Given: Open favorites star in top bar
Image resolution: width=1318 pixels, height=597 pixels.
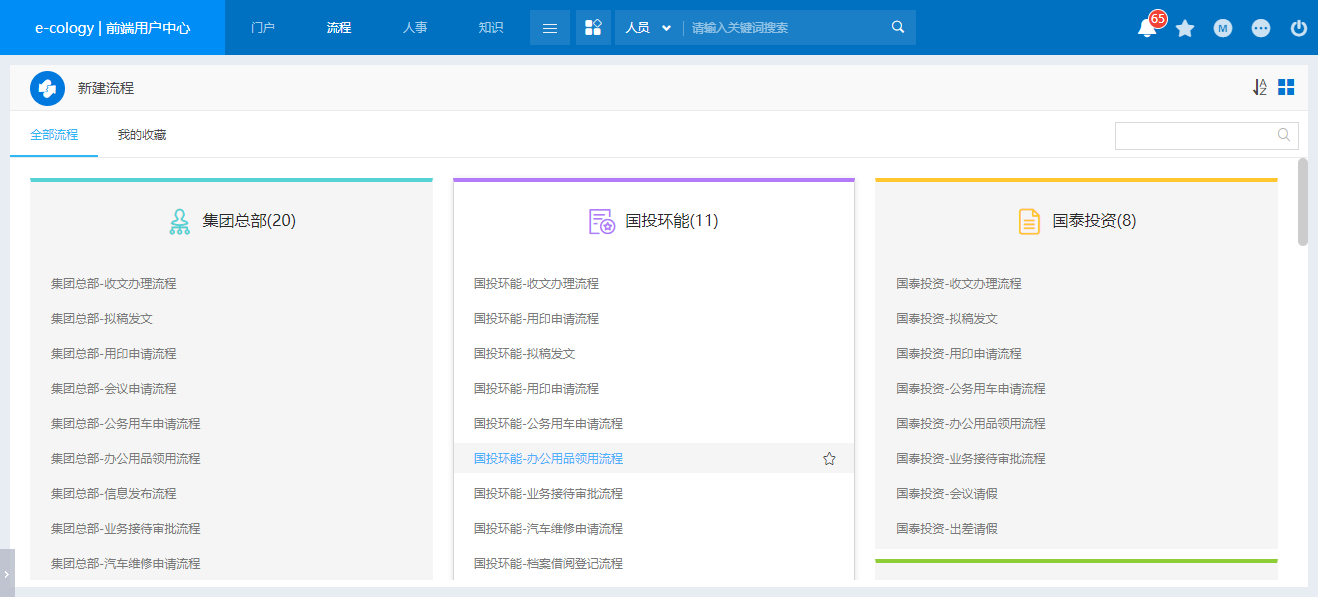Looking at the screenshot, I should (1185, 28).
